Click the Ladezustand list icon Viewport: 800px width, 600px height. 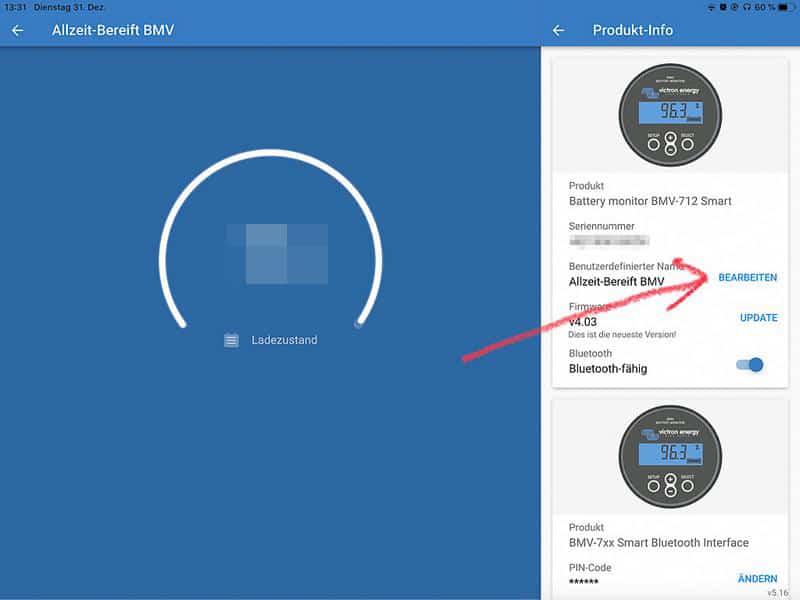click(231, 340)
